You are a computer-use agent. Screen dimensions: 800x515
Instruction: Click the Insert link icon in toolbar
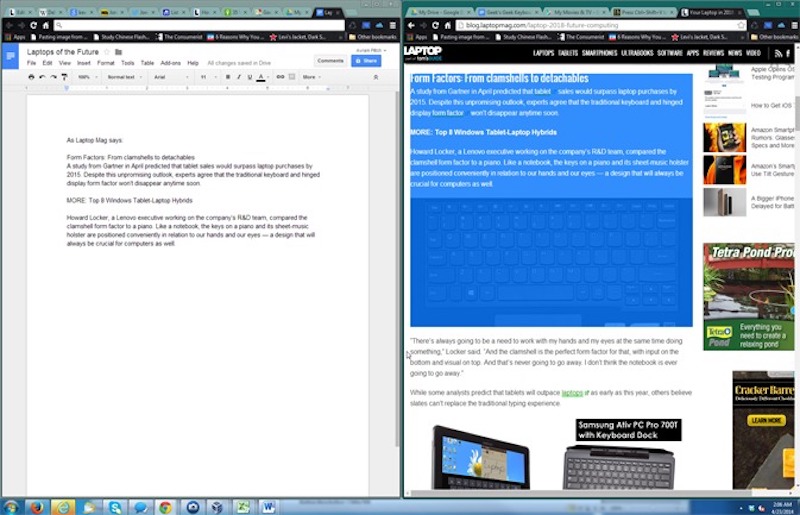[x=279, y=76]
